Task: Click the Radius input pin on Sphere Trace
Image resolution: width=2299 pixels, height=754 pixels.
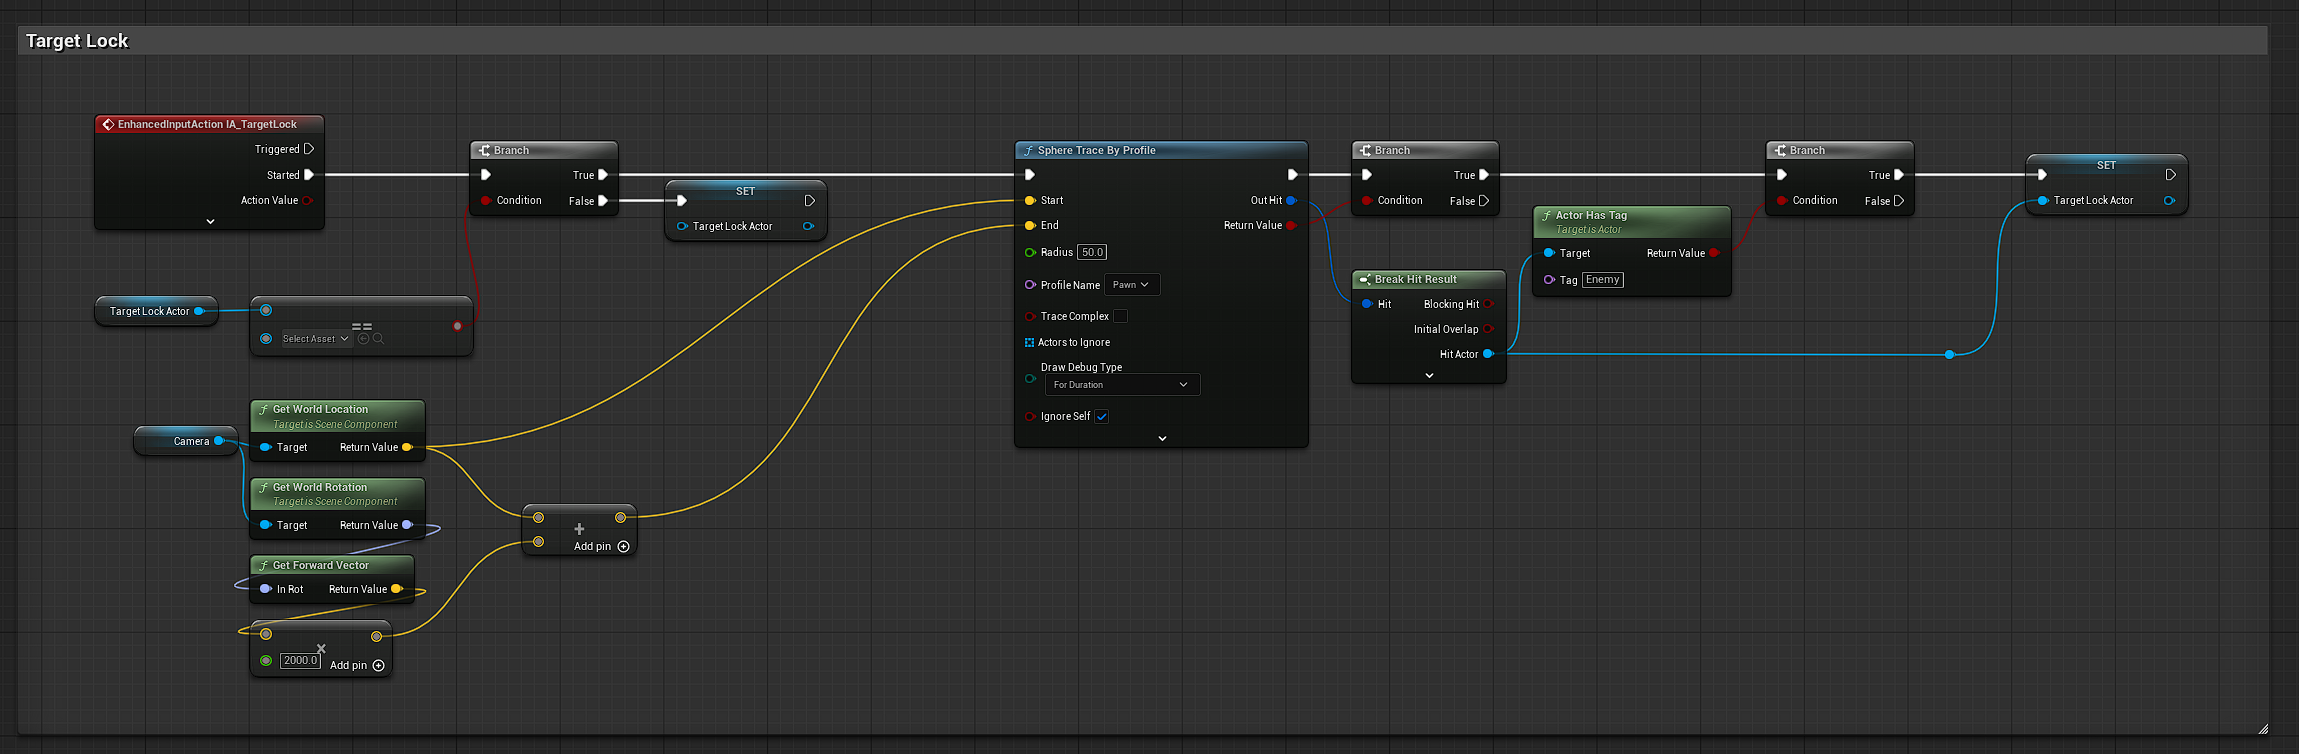Action: point(1030,252)
